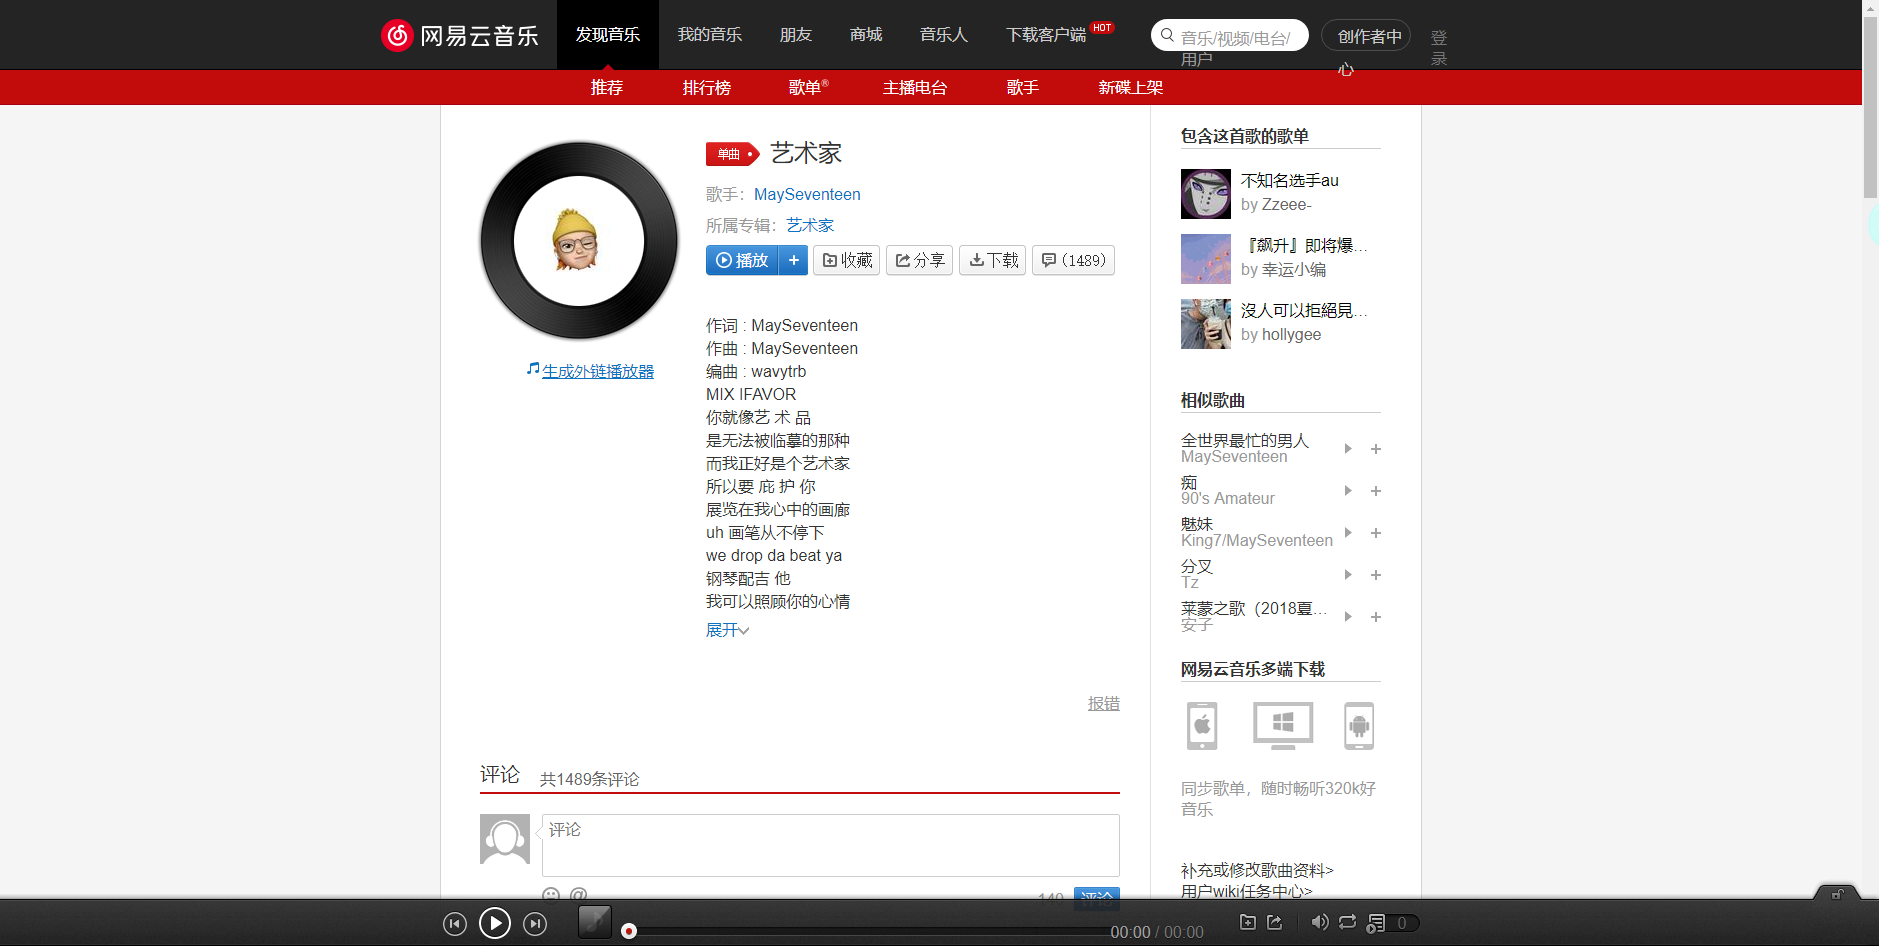
Task: Open the 排行榜 tab
Action: (x=706, y=88)
